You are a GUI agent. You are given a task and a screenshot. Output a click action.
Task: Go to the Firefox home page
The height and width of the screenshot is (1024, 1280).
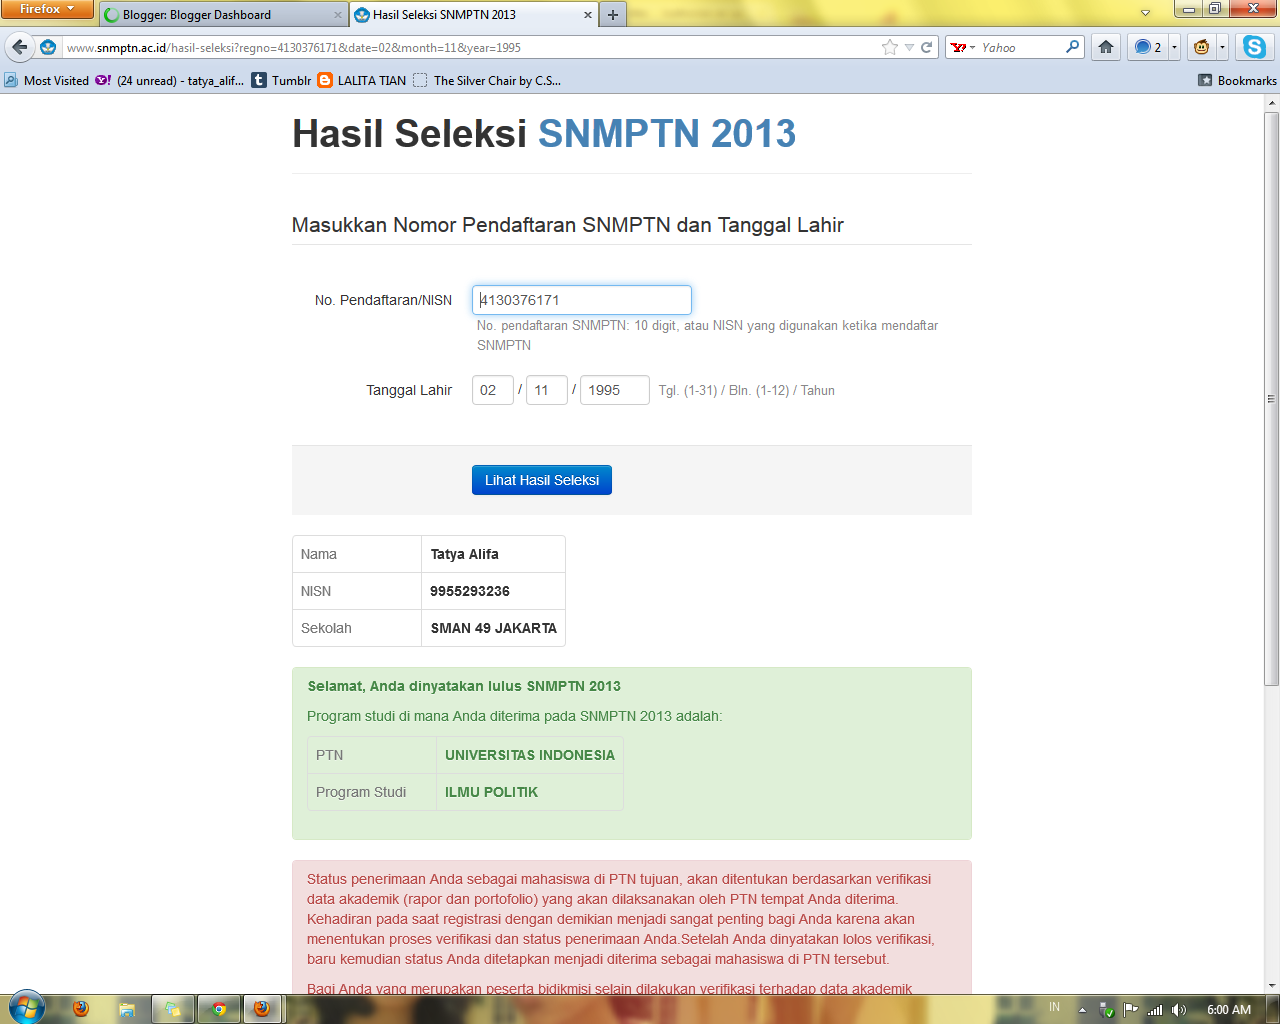[1106, 47]
